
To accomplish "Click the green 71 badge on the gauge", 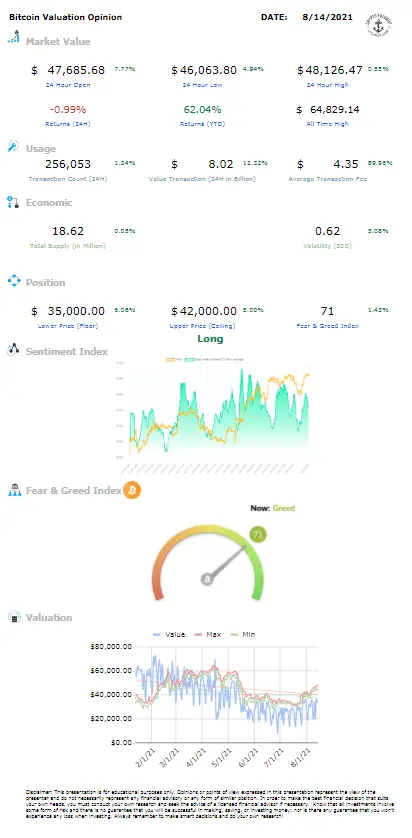I will [258, 534].
